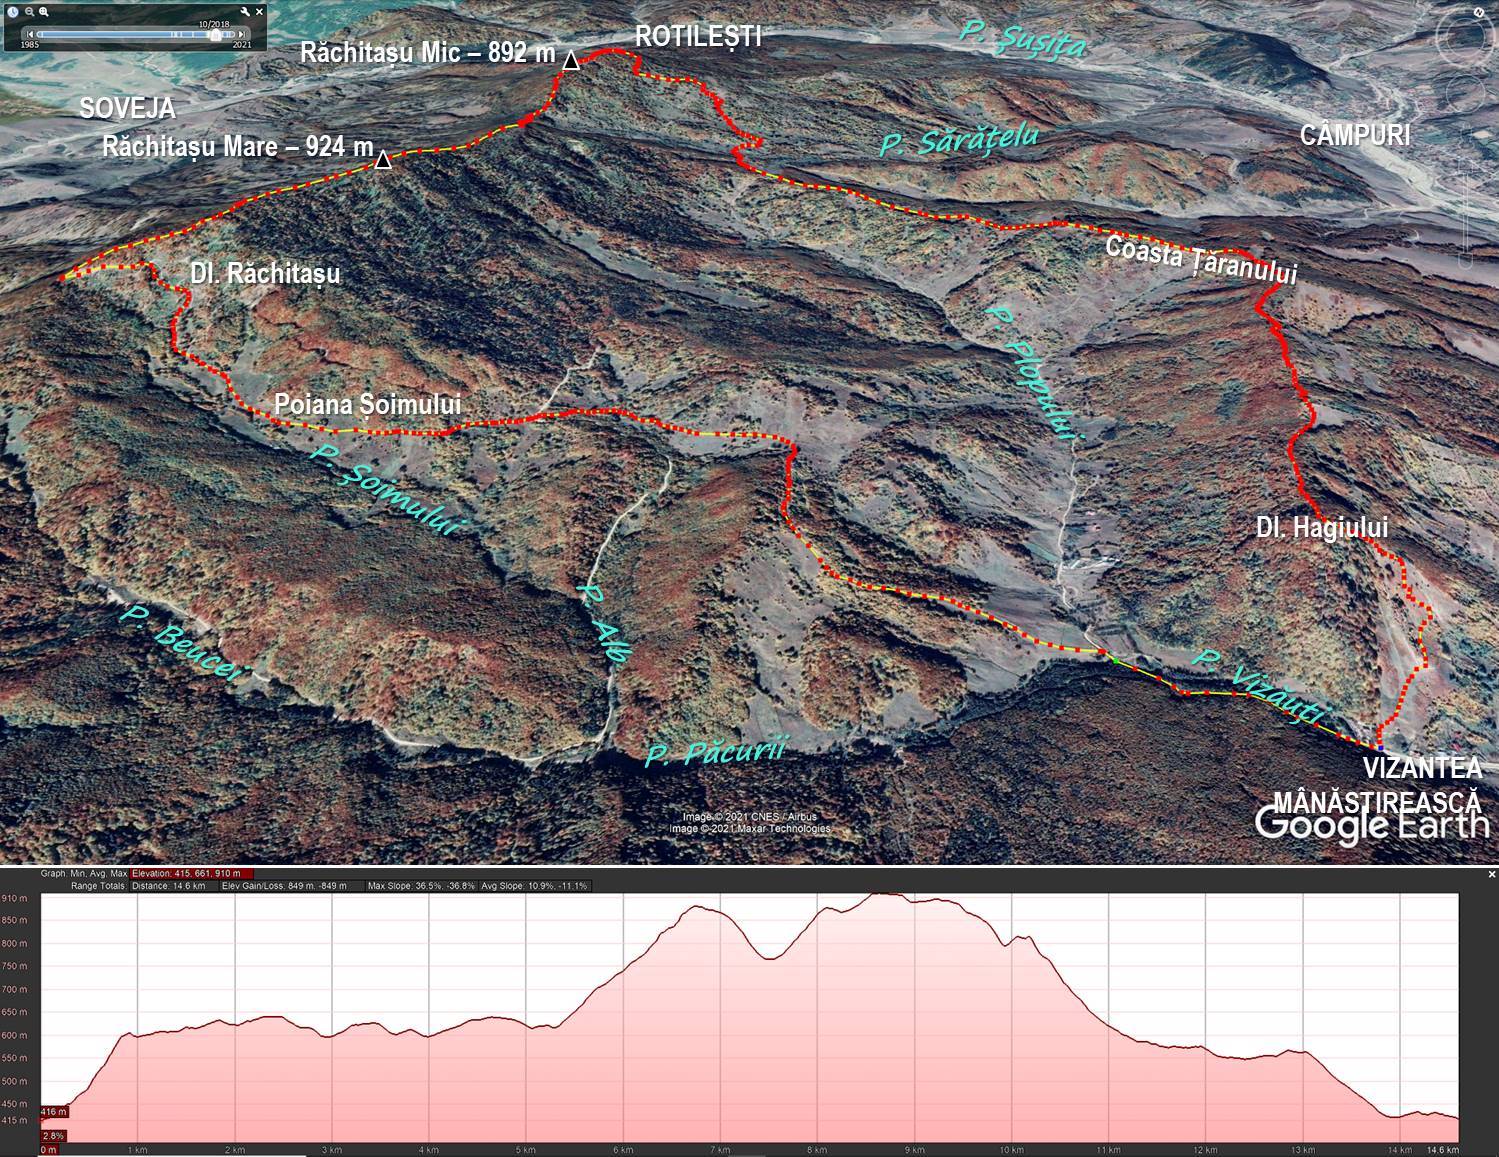Click the 10/2018 time slider handle
1499x1157 pixels.
(x=215, y=34)
